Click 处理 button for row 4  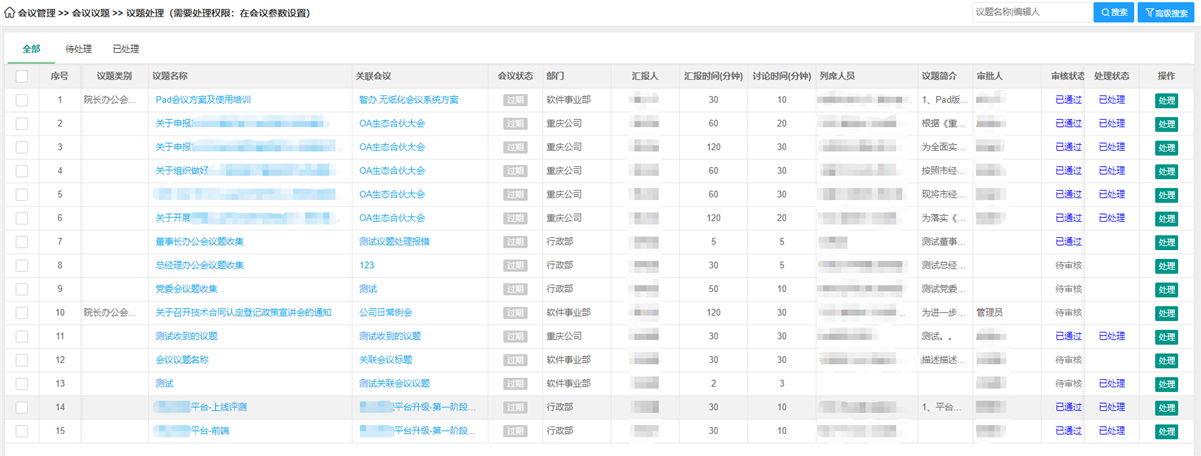point(1166,171)
